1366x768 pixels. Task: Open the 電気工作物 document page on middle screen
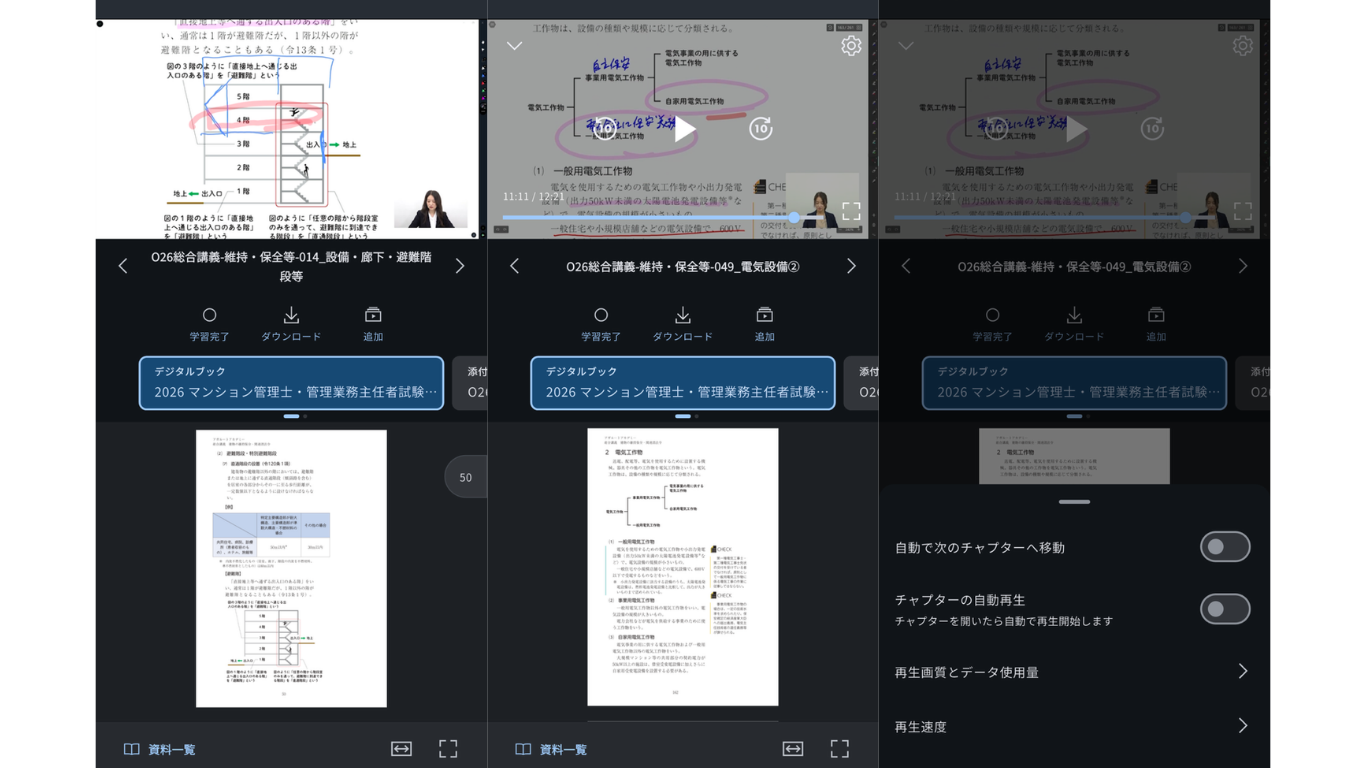click(x=683, y=567)
